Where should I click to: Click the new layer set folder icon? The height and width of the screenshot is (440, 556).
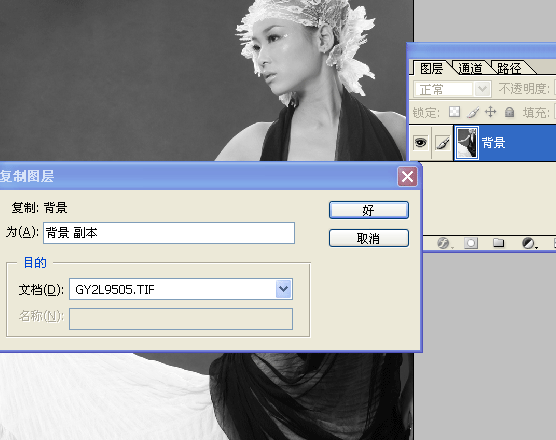499,243
